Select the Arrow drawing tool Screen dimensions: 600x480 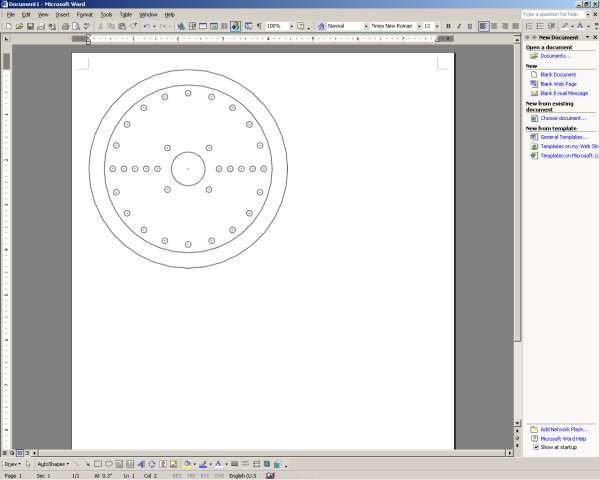87,464
